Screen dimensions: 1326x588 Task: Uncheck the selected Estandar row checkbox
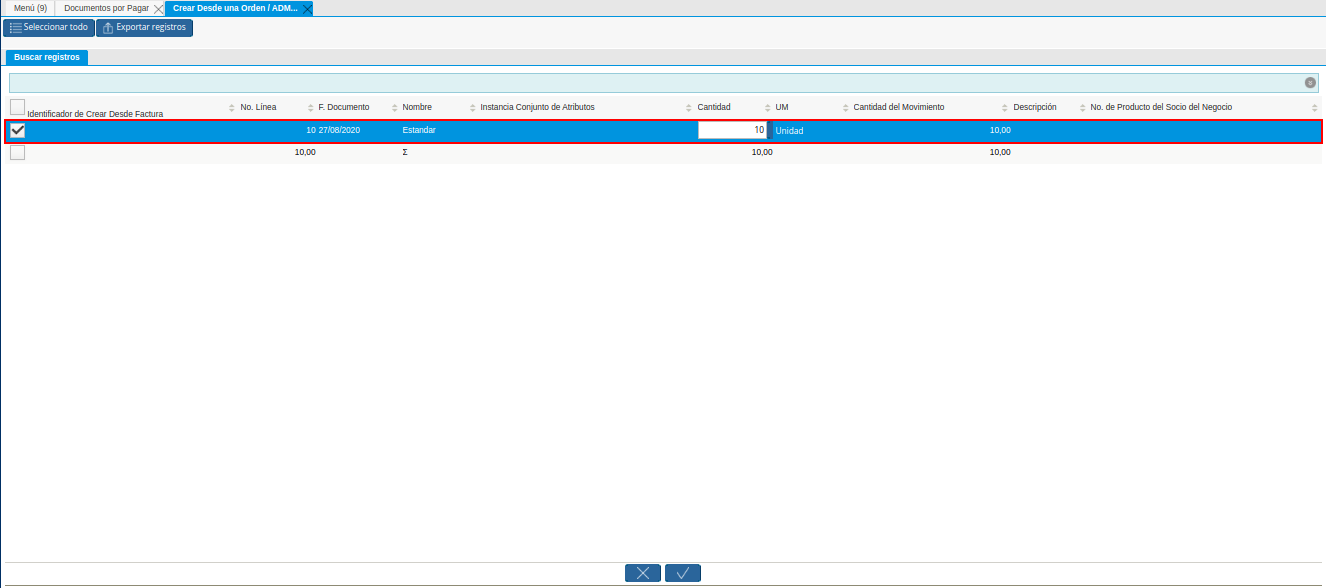[x=17, y=130]
